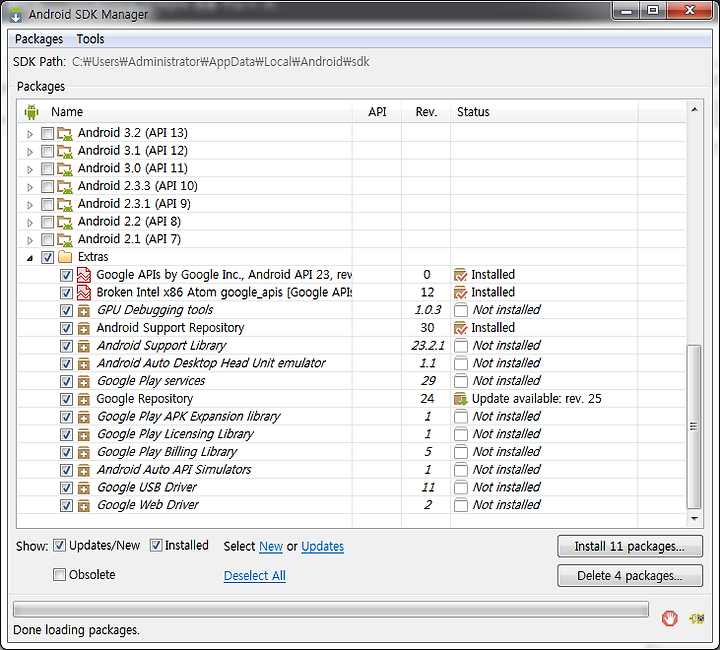This screenshot has height=650, width=720.
Task: Enable the Obsolete checkbox
Action: (x=59, y=575)
